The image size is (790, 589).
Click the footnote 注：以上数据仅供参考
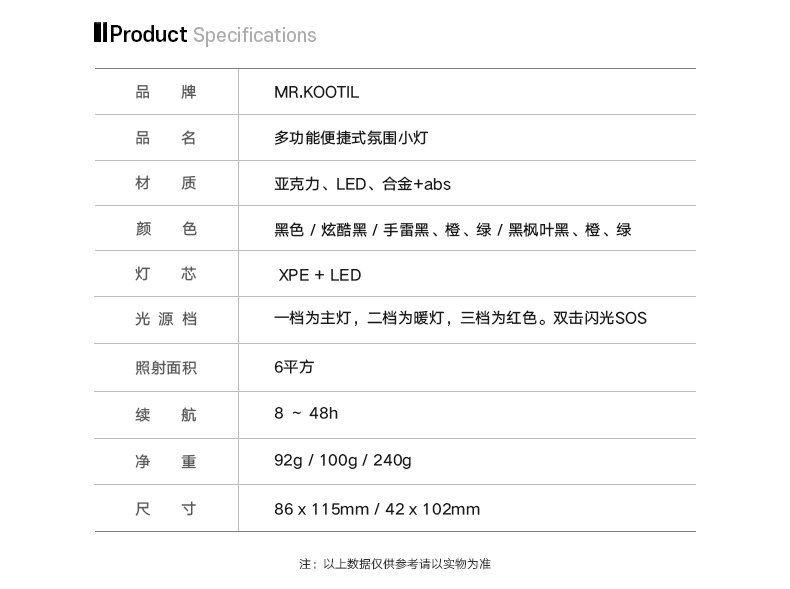tap(395, 564)
